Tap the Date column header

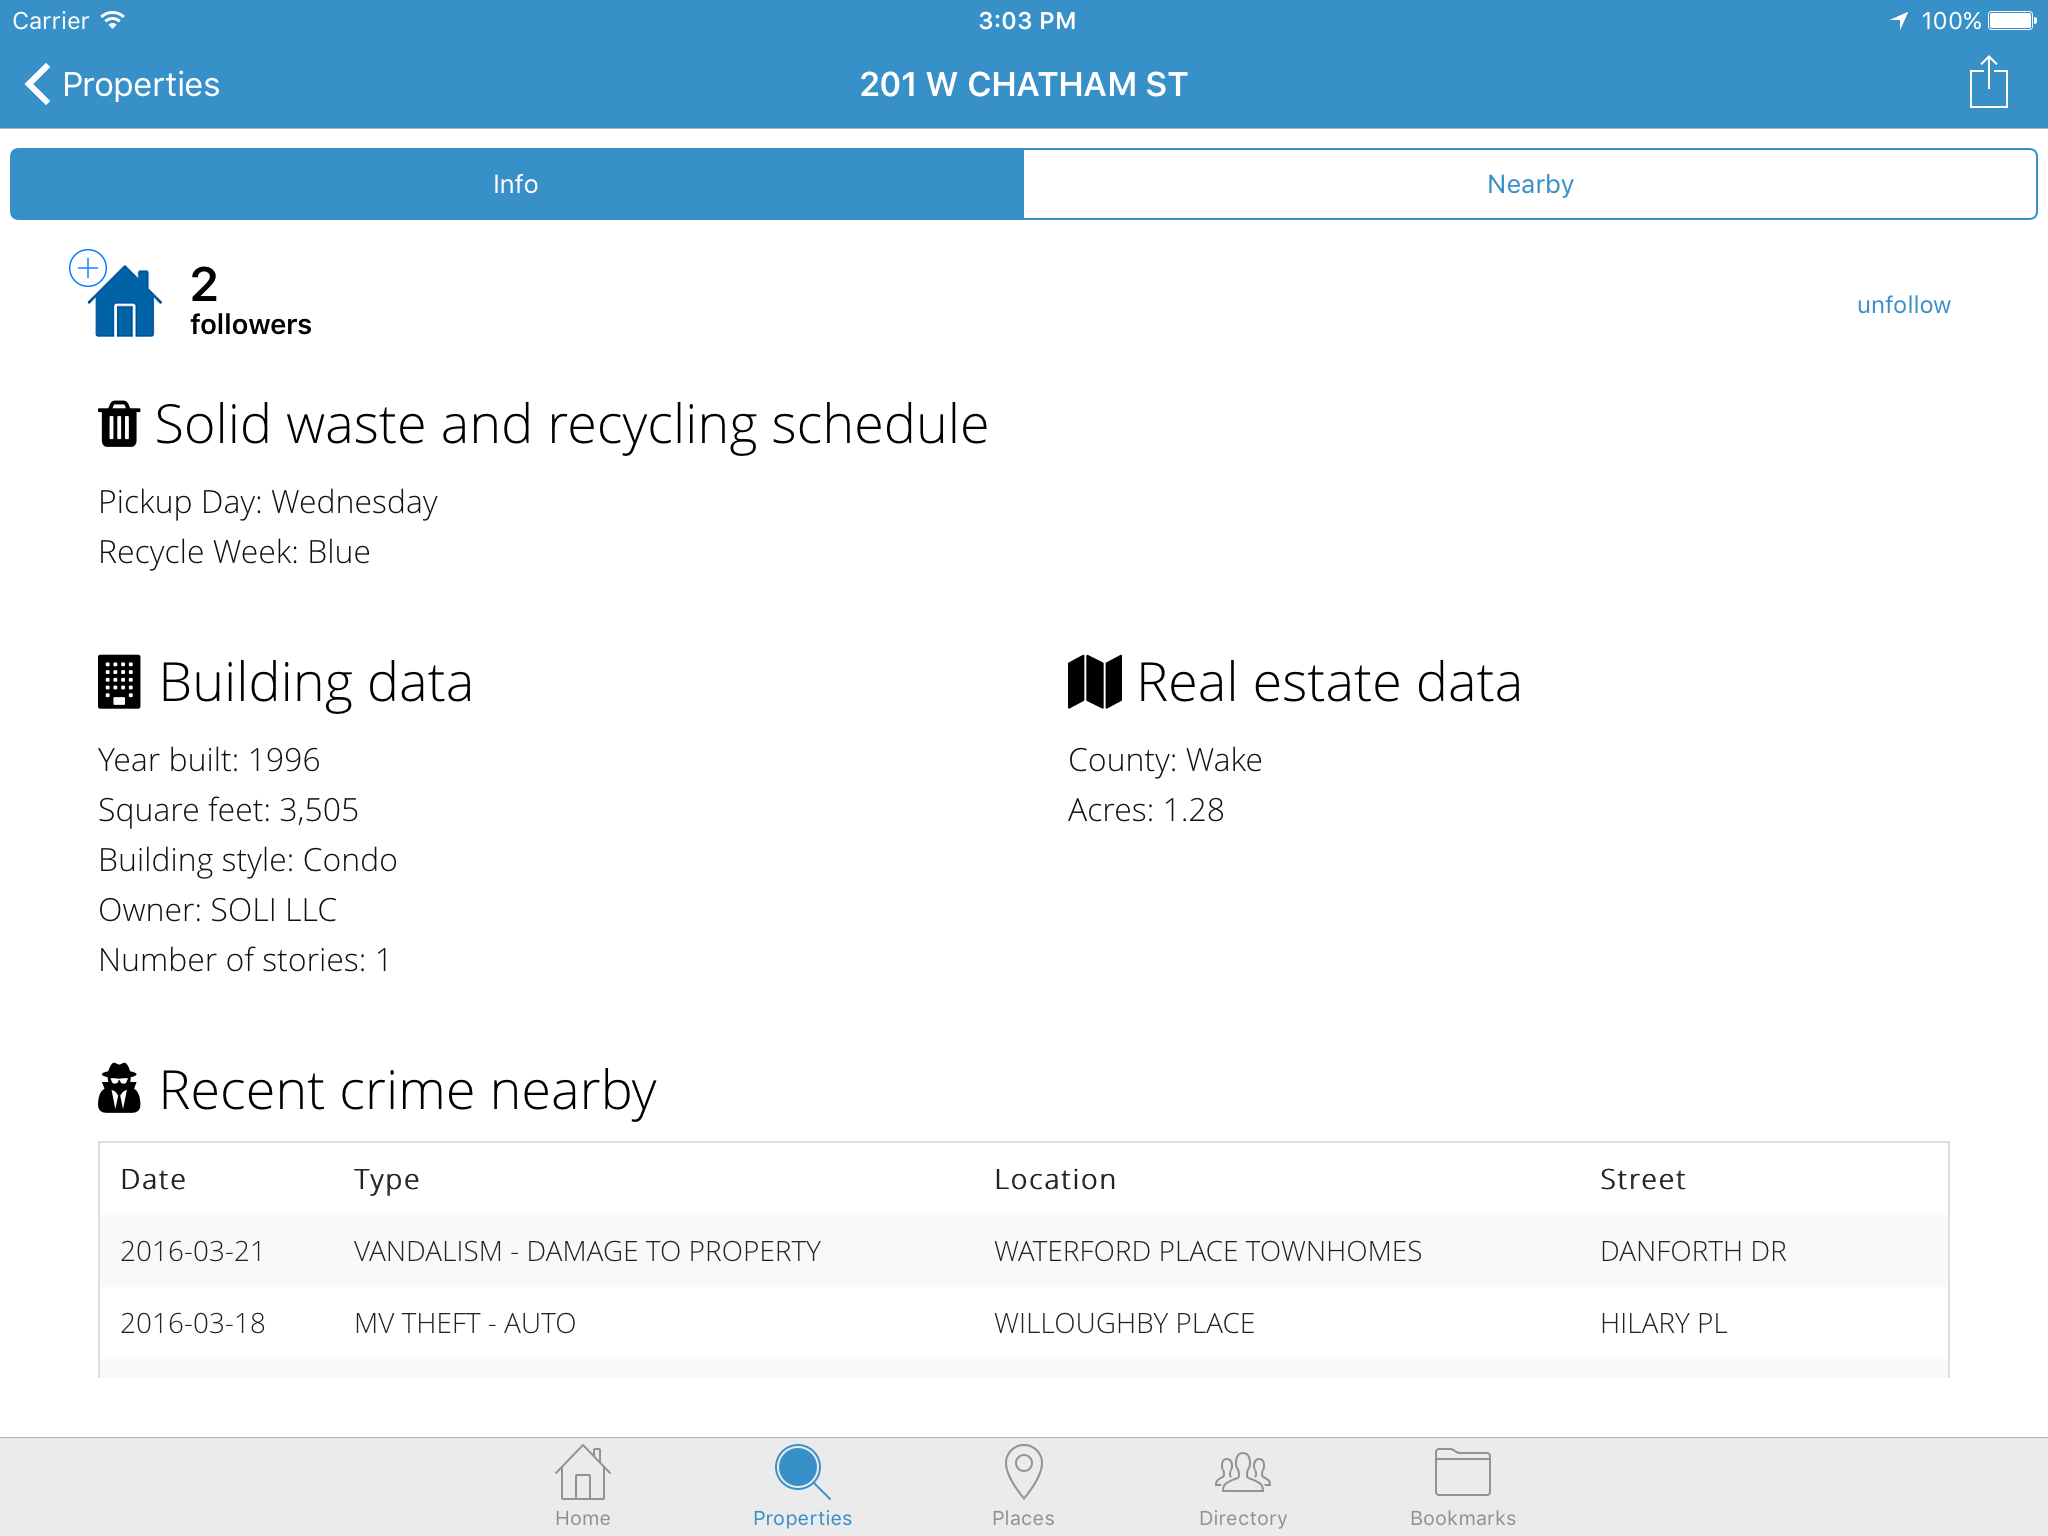(153, 1180)
